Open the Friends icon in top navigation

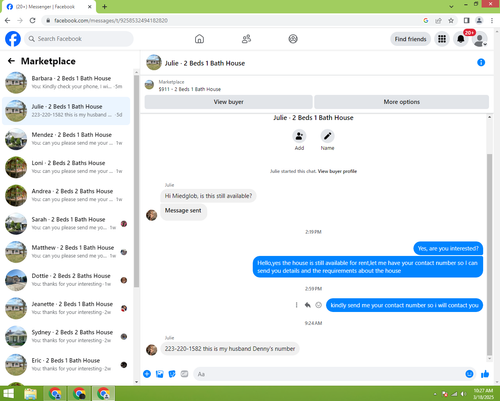pyautogui.click(x=246, y=39)
